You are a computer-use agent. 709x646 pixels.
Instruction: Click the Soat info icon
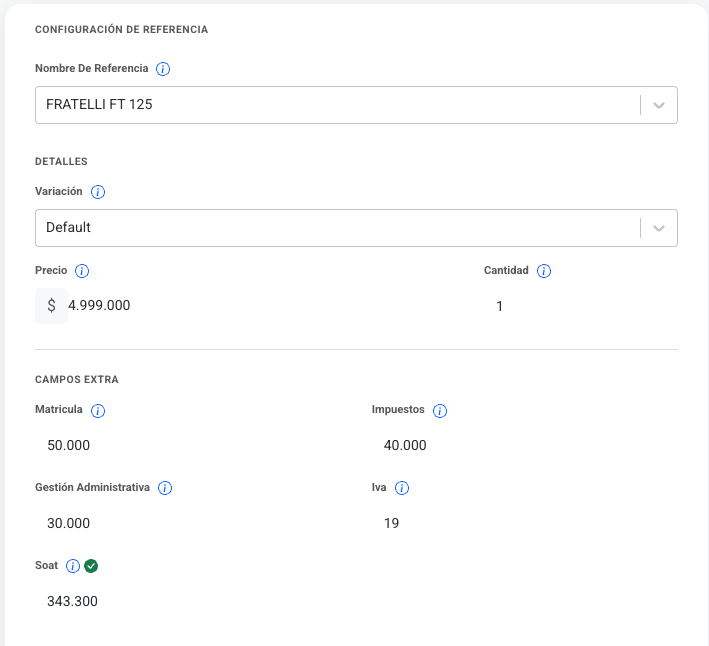(73, 567)
